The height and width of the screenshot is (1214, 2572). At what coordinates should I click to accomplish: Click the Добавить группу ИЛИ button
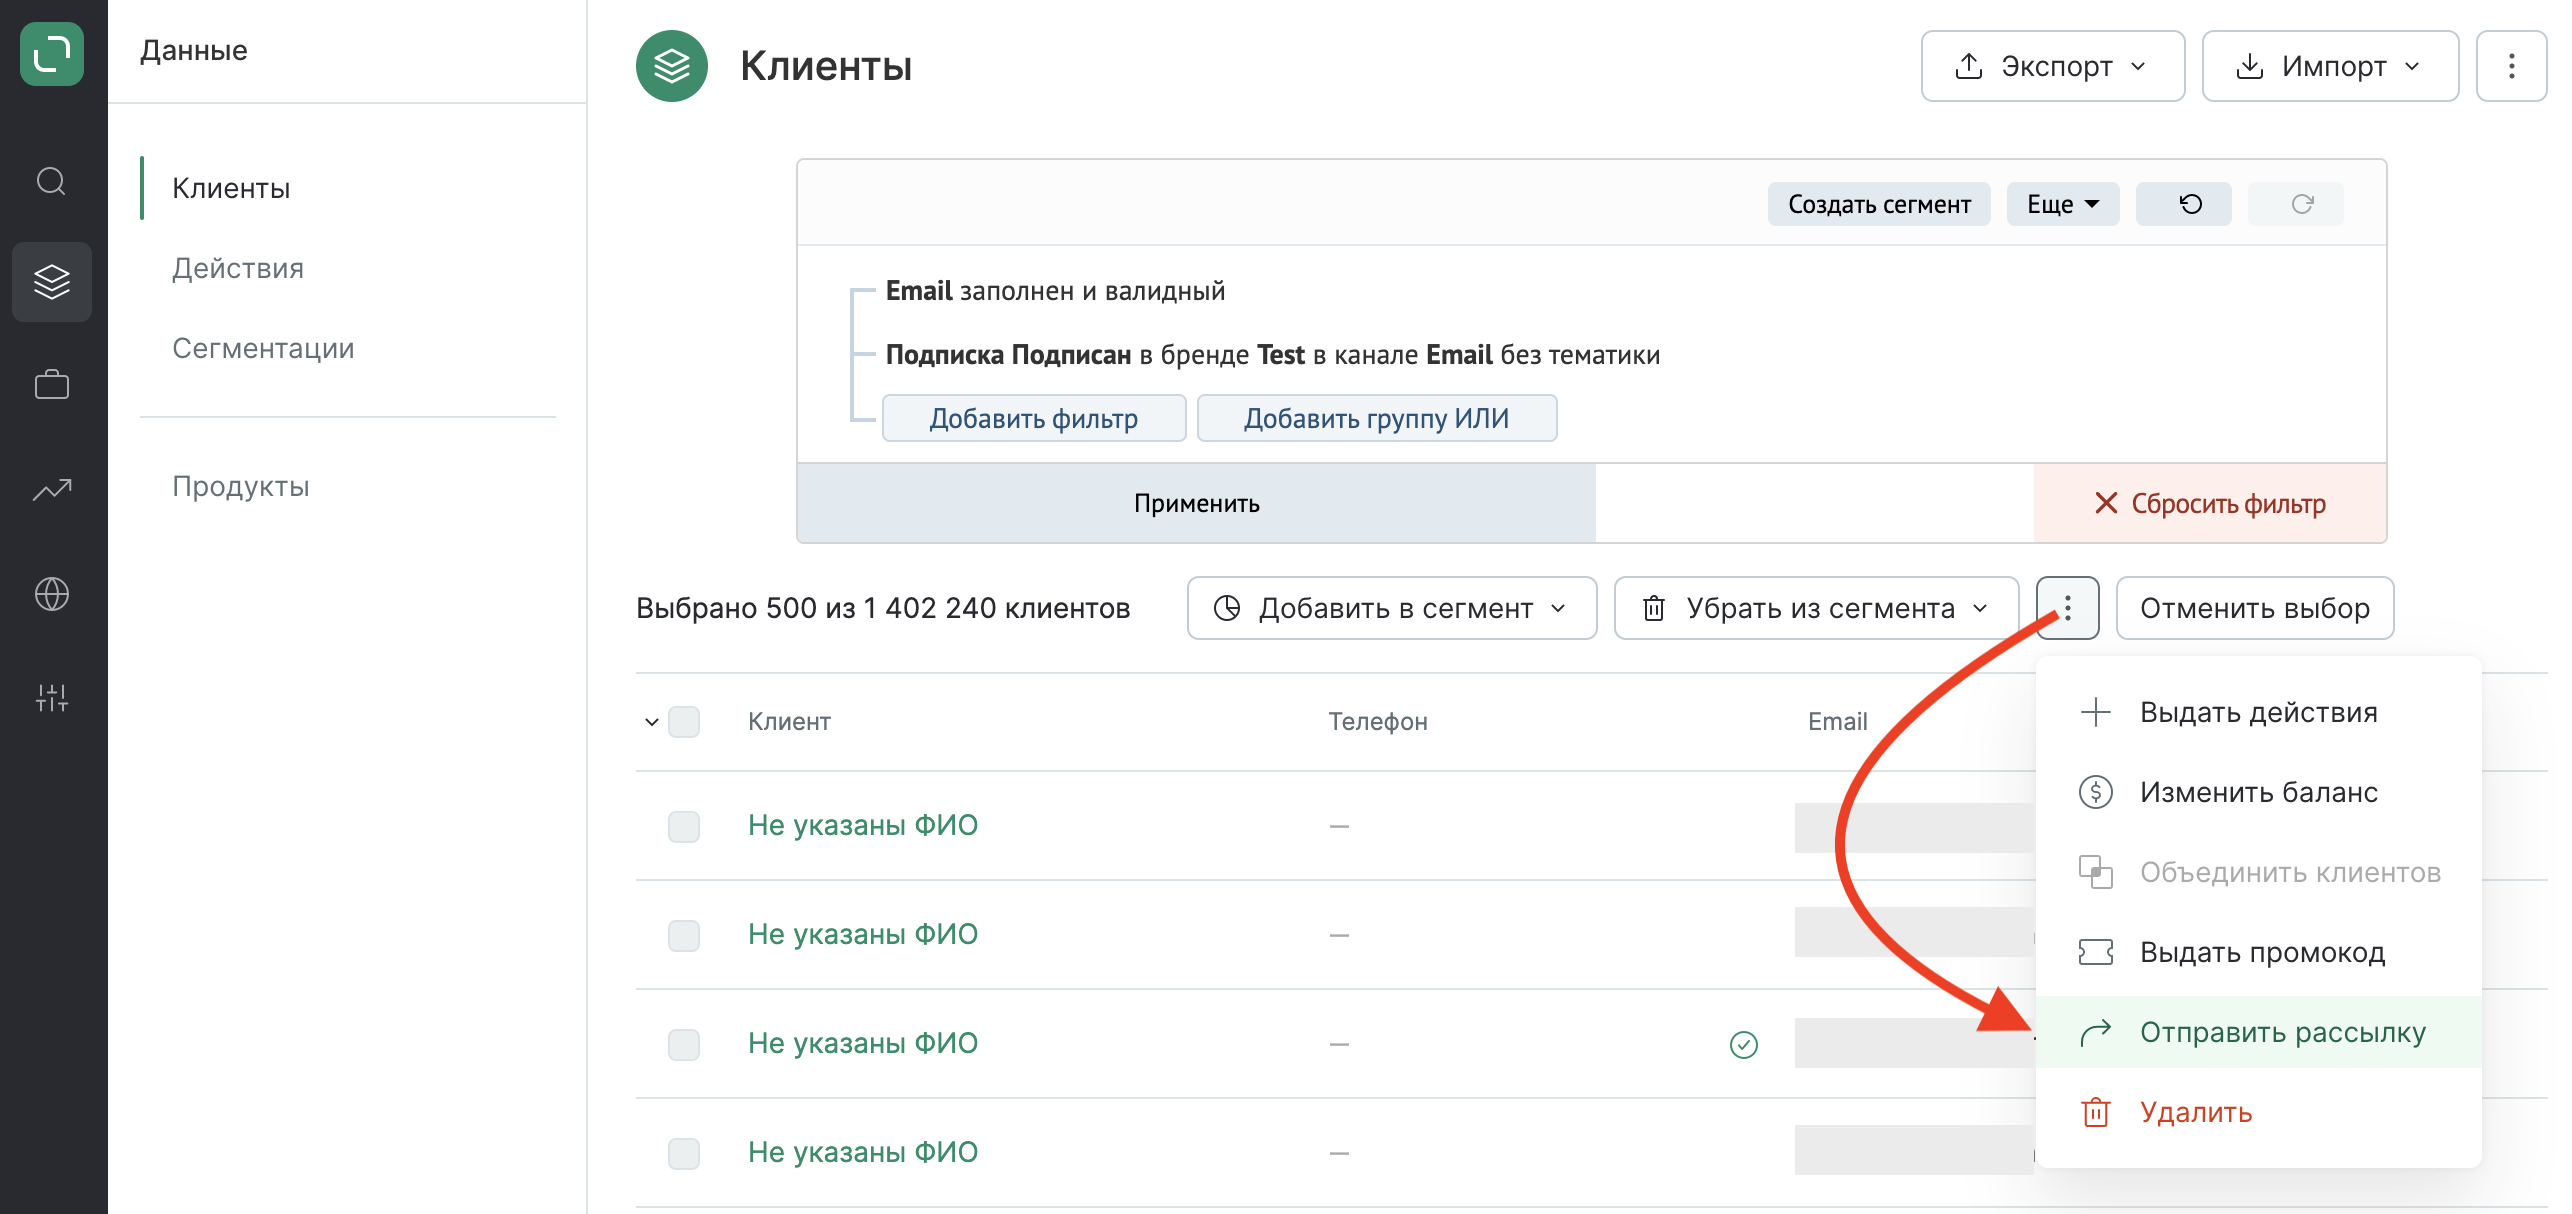click(x=1377, y=418)
